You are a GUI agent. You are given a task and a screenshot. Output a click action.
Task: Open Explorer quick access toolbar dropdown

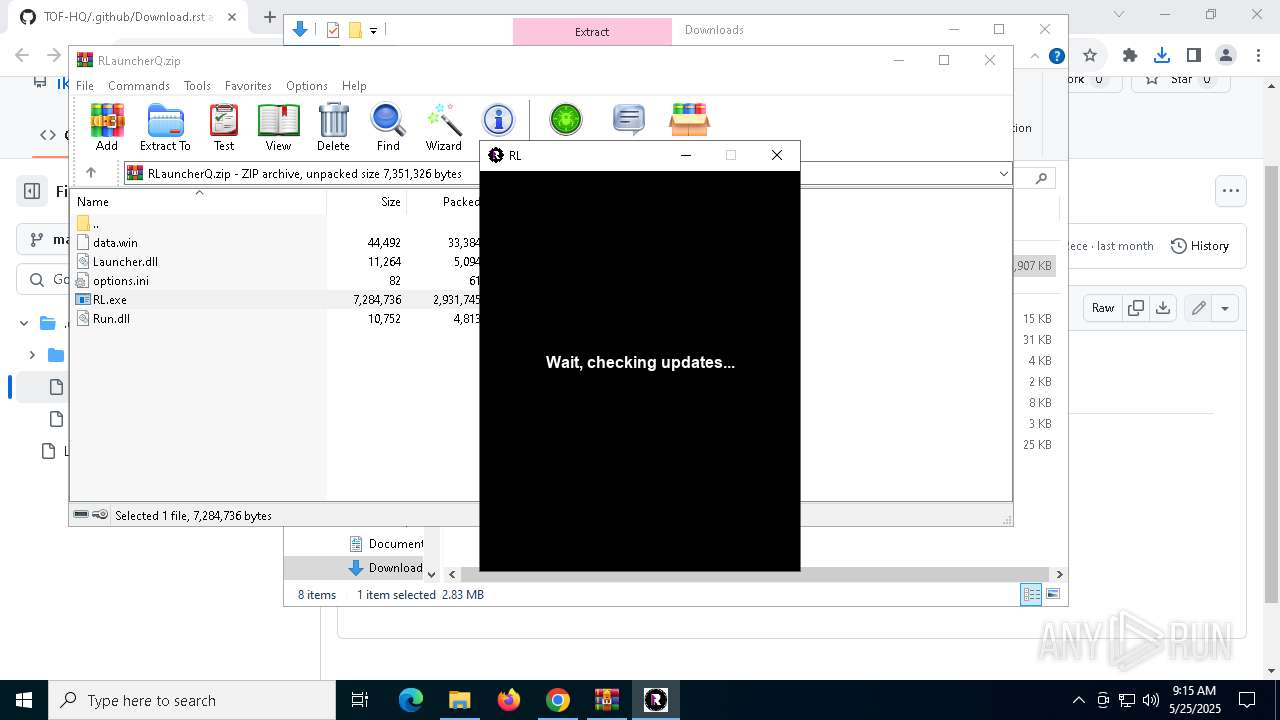(x=373, y=31)
